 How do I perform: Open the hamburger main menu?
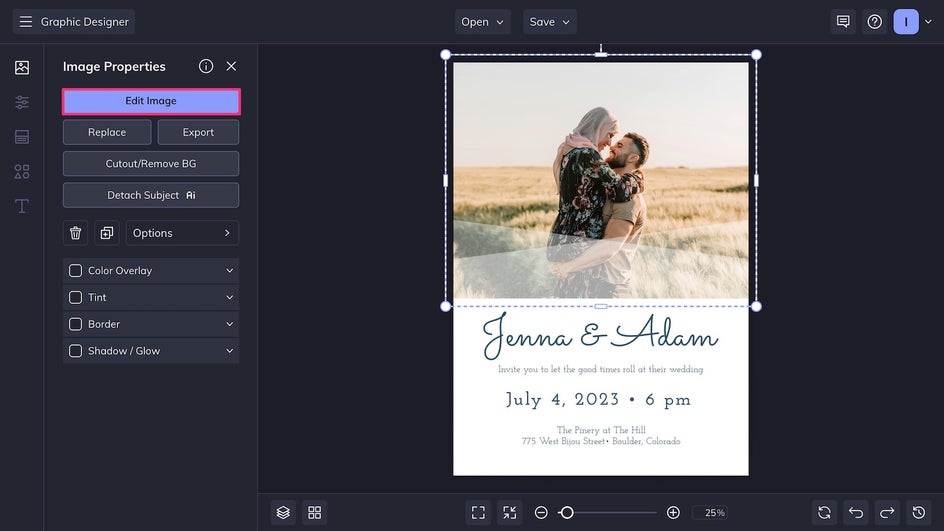coord(25,22)
